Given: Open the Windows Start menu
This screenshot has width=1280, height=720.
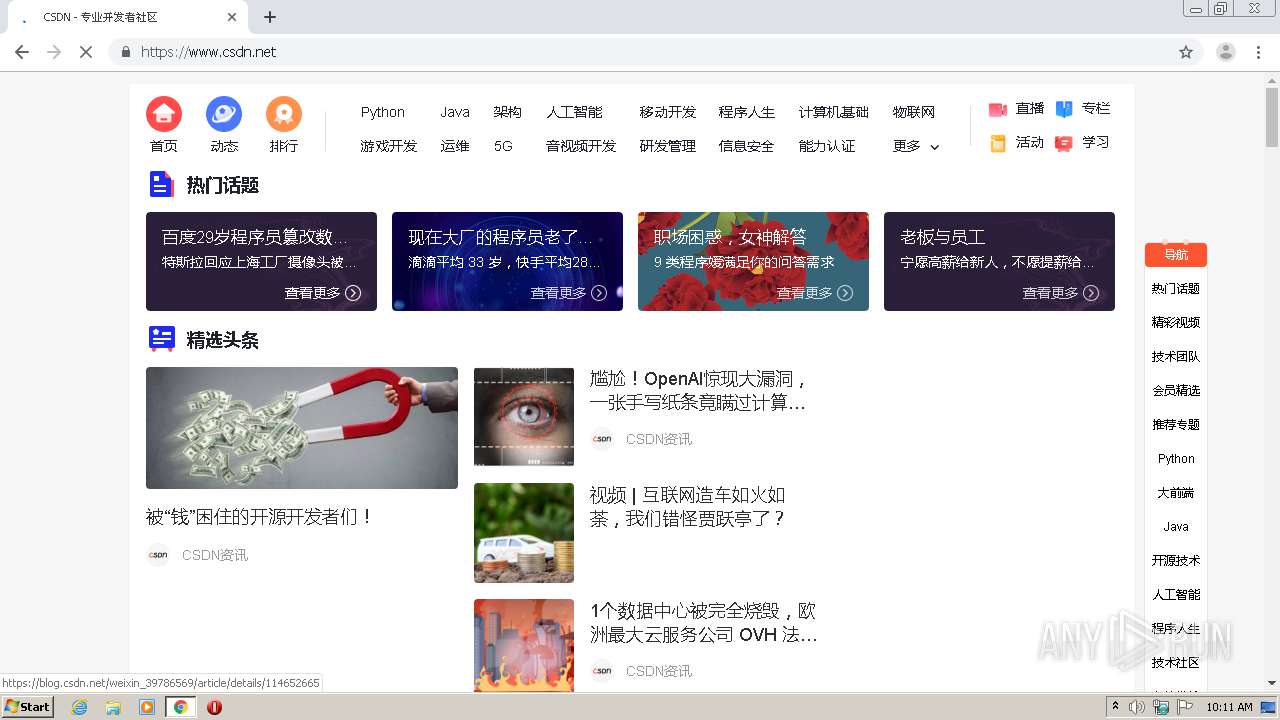Looking at the screenshot, I should click(x=28, y=707).
